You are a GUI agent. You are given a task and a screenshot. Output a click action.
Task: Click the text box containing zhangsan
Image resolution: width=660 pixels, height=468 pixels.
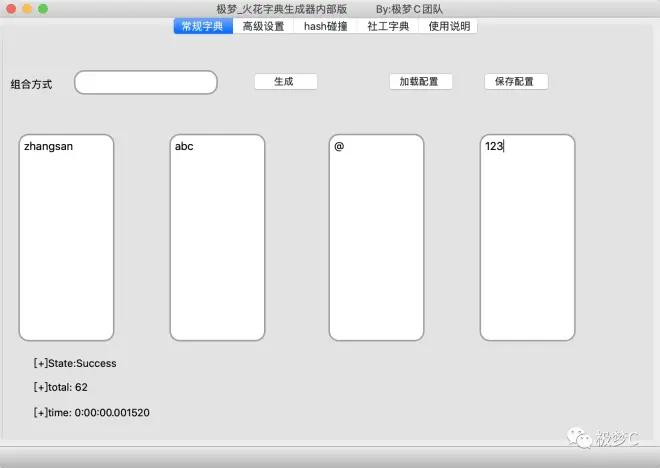tap(66, 238)
